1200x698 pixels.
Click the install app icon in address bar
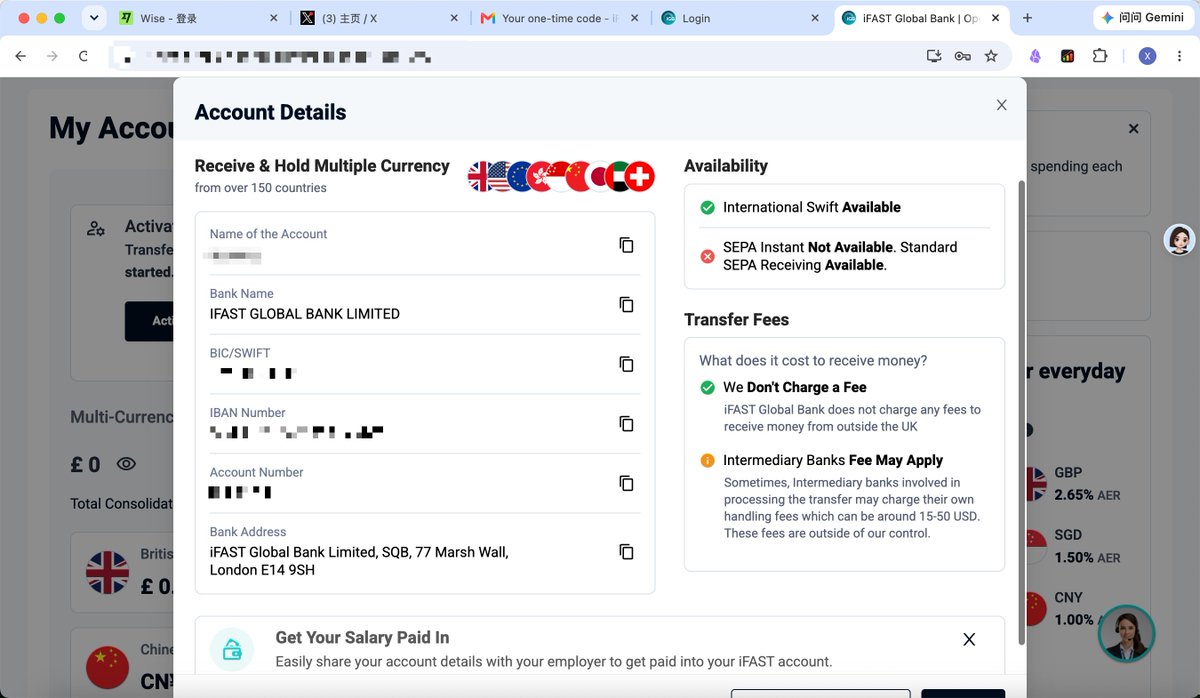tap(935, 56)
